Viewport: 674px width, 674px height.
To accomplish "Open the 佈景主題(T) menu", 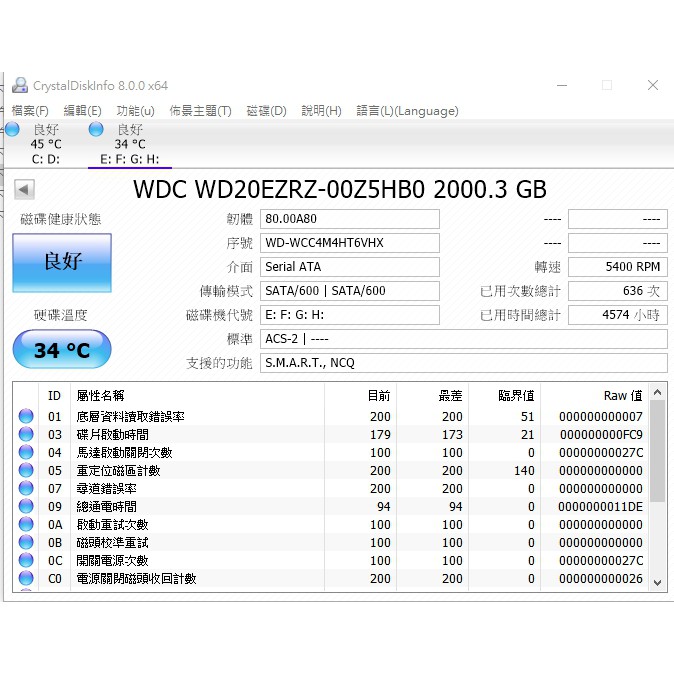I will 200,111.
